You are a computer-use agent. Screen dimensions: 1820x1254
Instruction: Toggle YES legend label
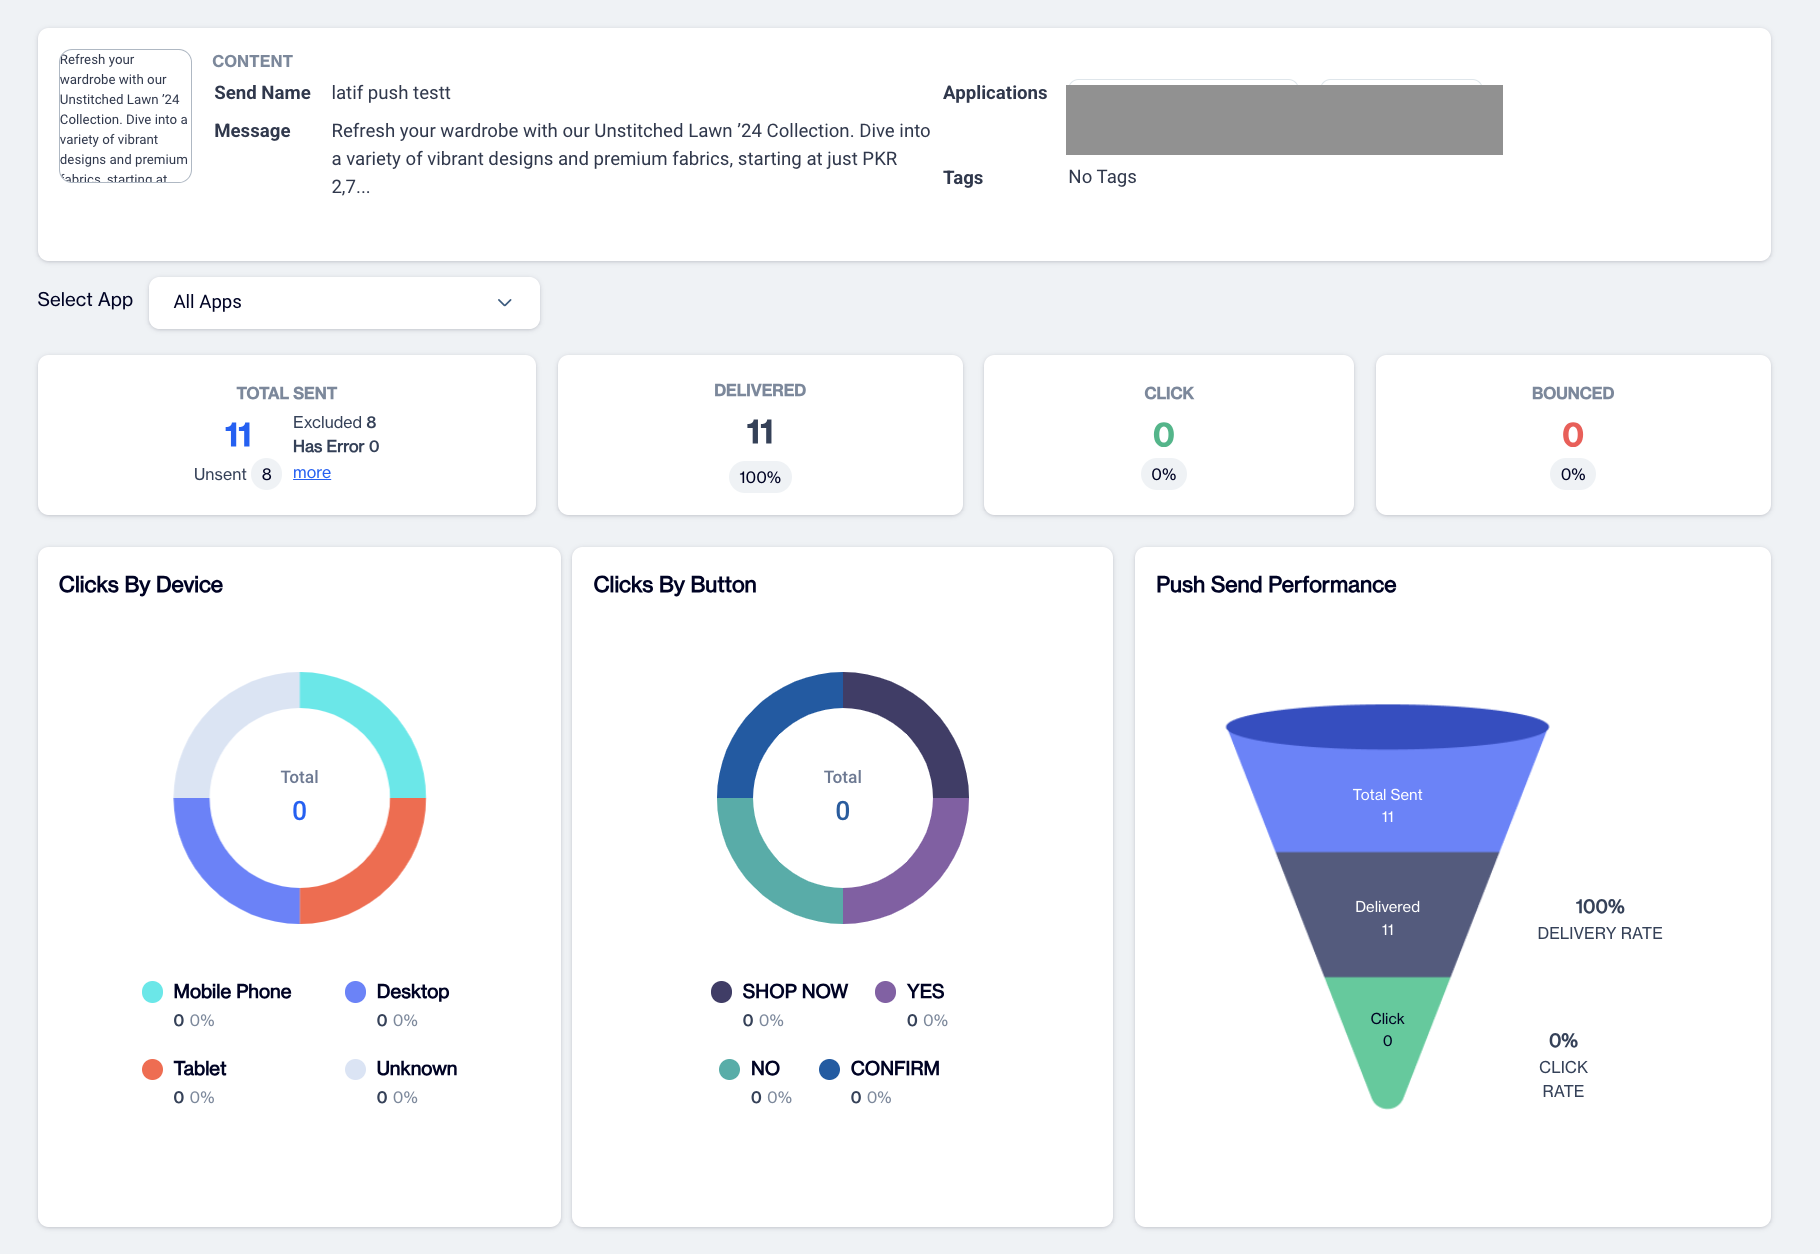(x=925, y=992)
